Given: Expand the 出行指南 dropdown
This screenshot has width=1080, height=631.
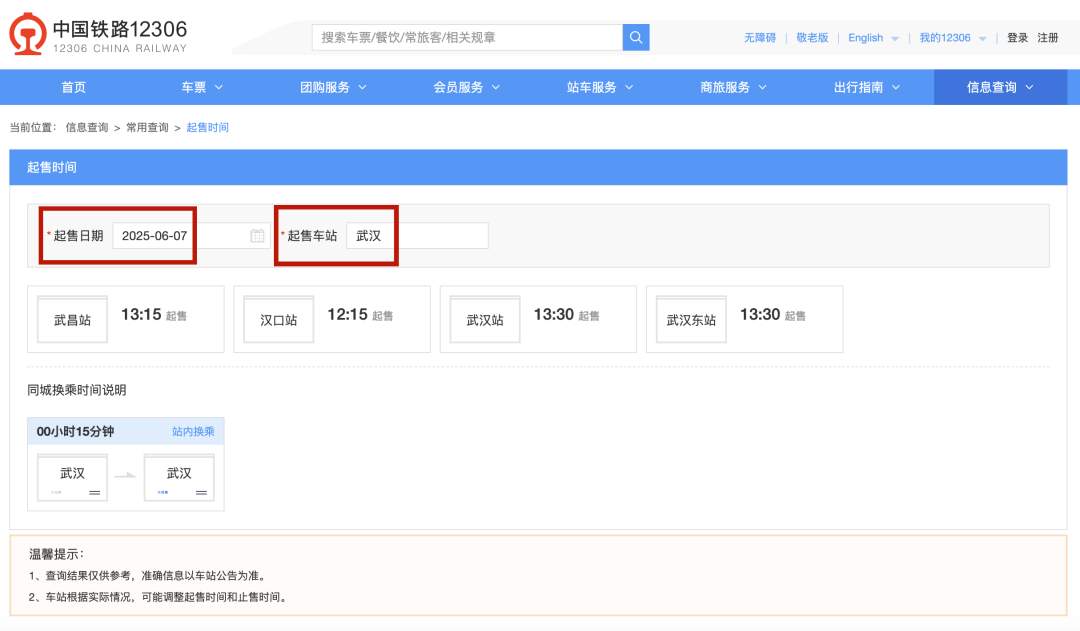Looking at the screenshot, I should point(866,87).
